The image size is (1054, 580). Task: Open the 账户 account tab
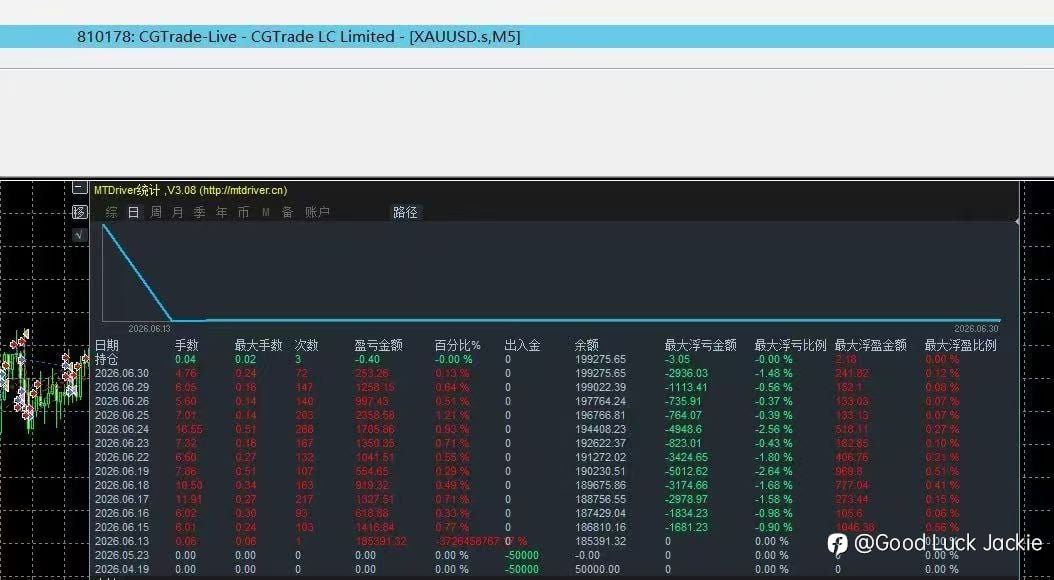coord(317,212)
